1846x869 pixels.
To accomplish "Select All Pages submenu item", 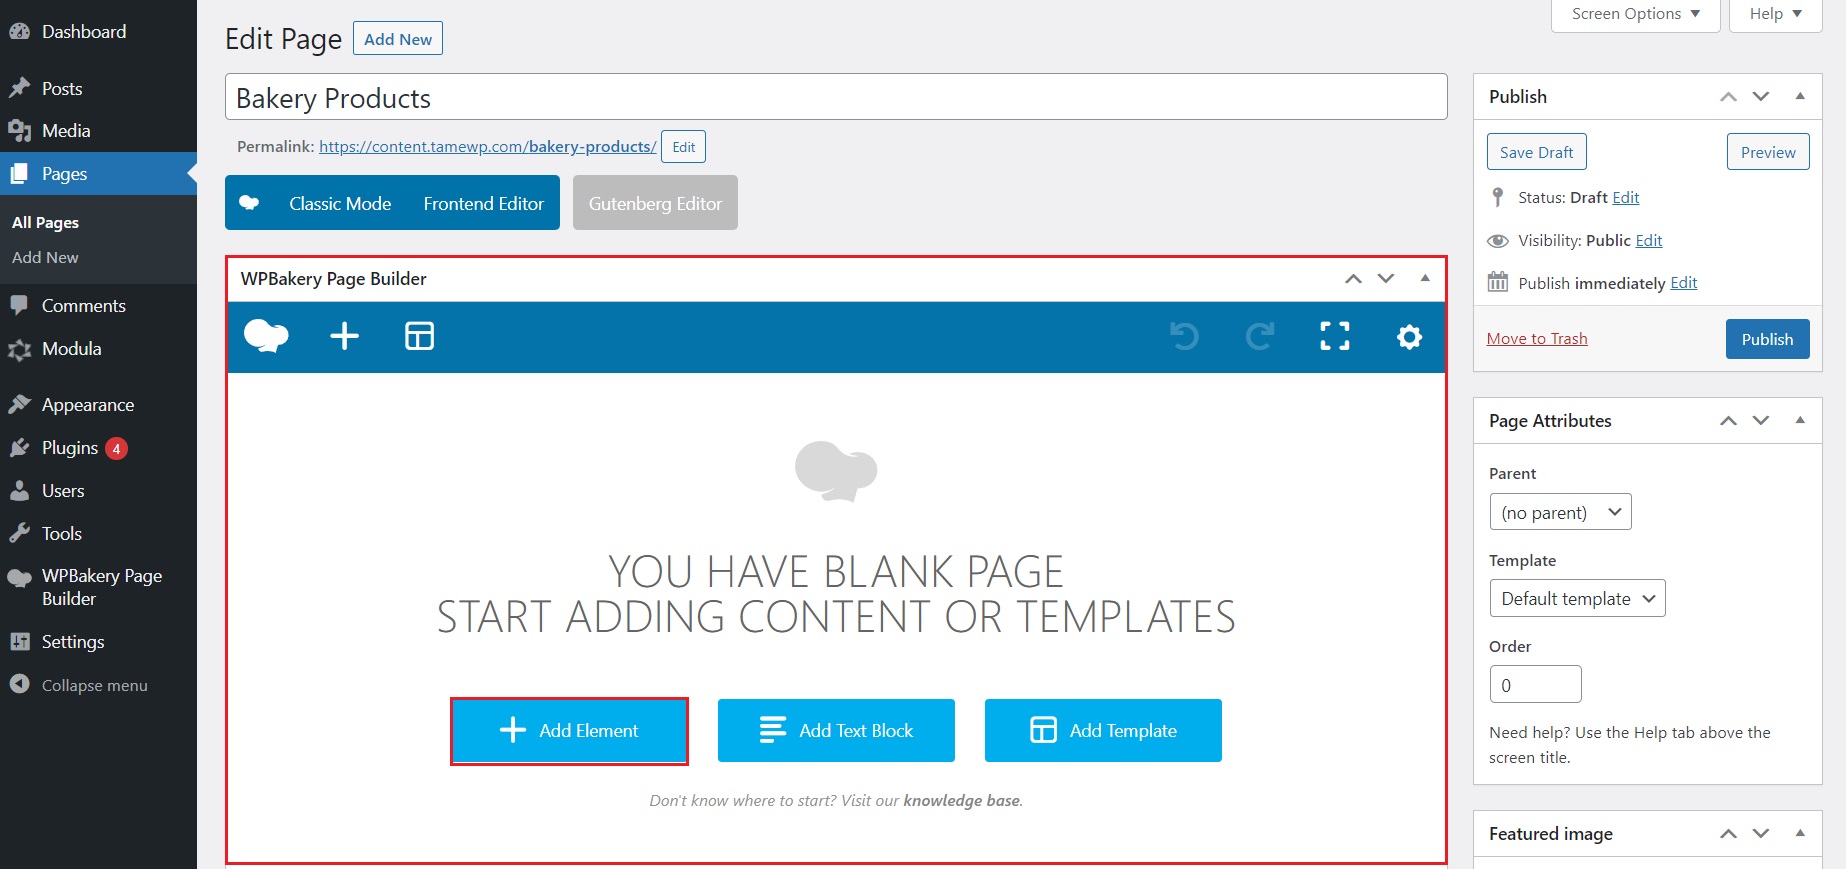I will (45, 222).
